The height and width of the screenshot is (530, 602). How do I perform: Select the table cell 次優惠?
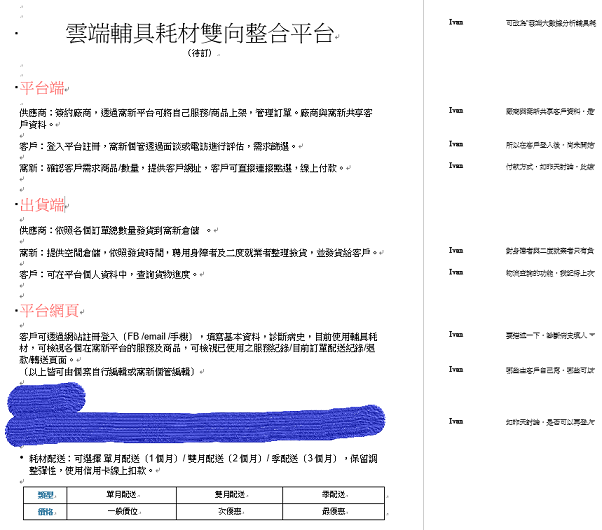230,512
